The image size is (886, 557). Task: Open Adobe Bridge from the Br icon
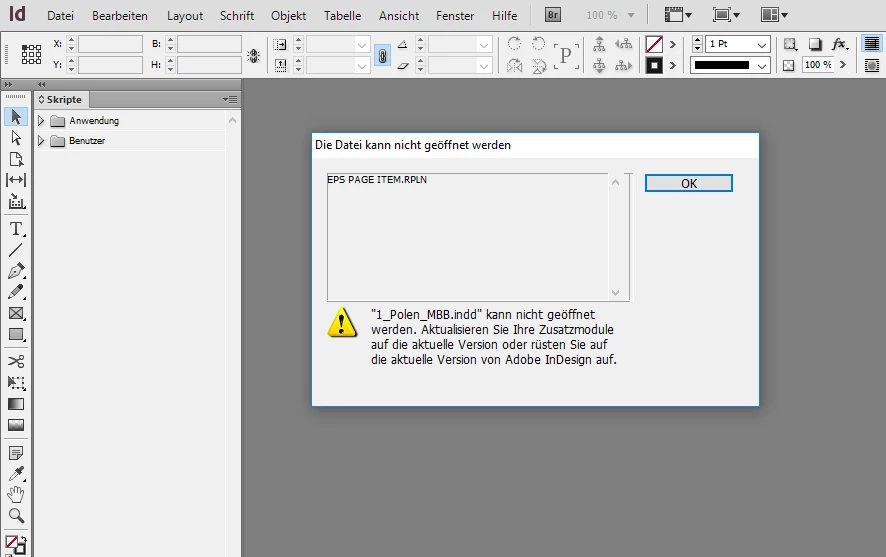pyautogui.click(x=553, y=15)
